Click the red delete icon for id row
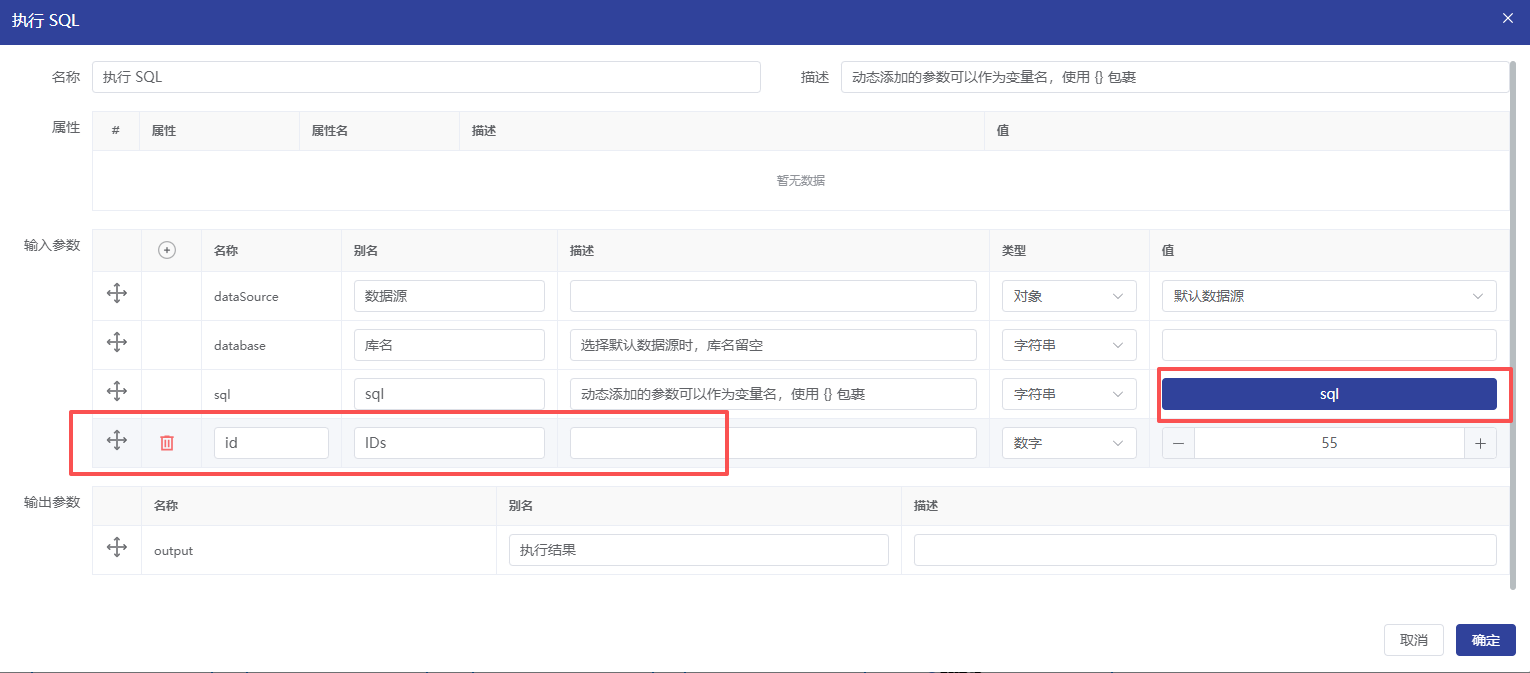 (x=167, y=443)
